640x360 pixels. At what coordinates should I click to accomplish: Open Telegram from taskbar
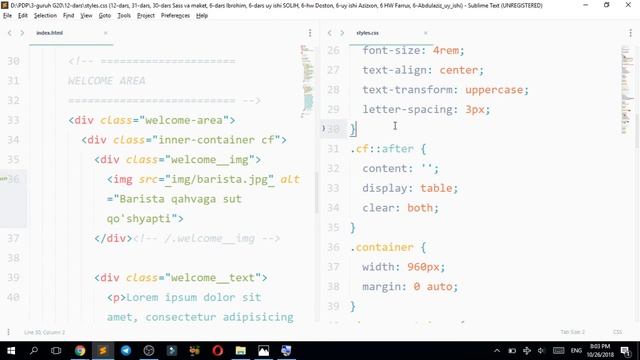126,351
